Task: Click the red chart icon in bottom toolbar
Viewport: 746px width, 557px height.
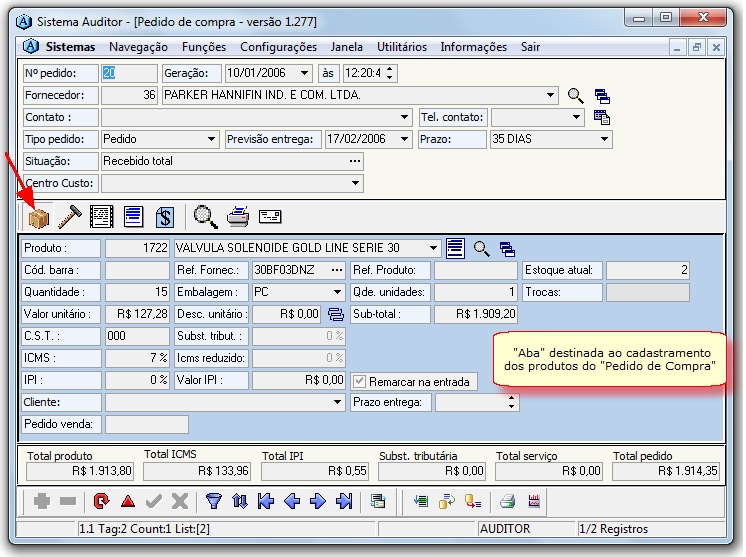Action: (x=534, y=501)
